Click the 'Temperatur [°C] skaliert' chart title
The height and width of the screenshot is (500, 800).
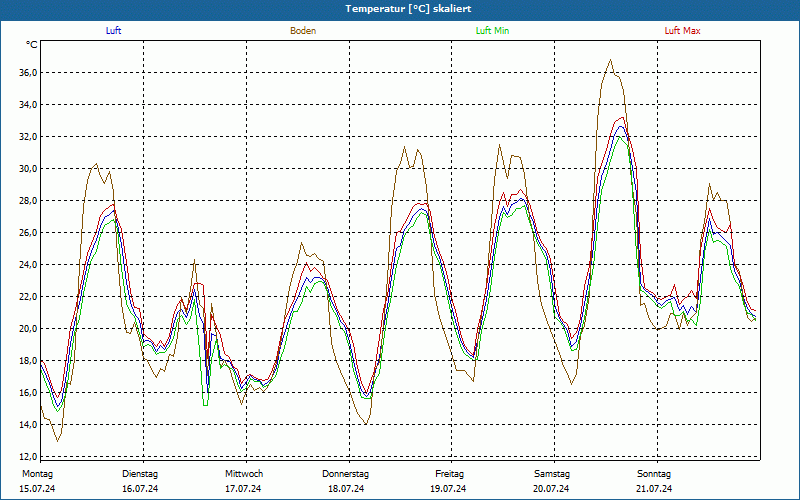408,9
